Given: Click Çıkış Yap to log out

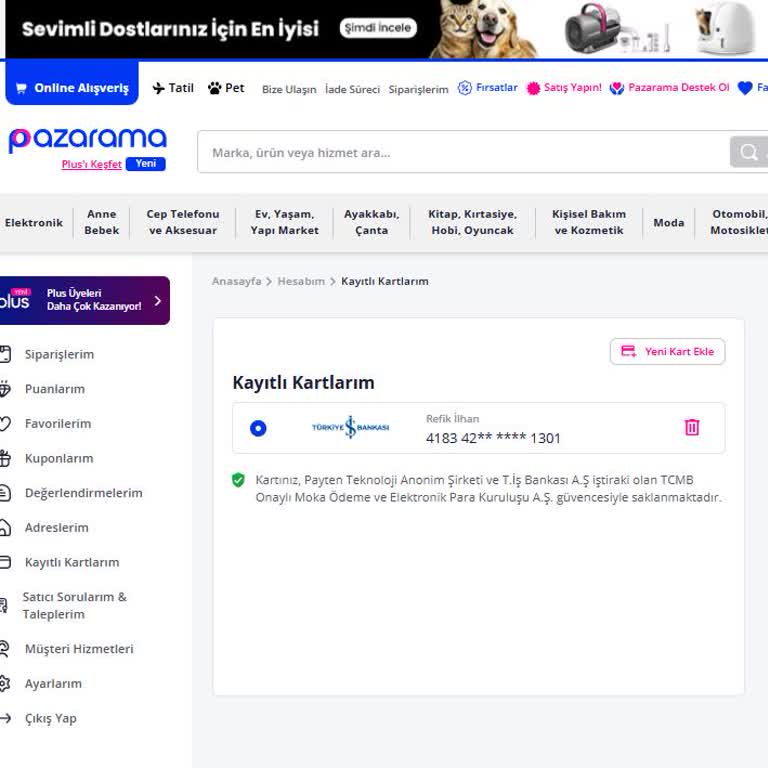Looking at the screenshot, I should click(50, 719).
